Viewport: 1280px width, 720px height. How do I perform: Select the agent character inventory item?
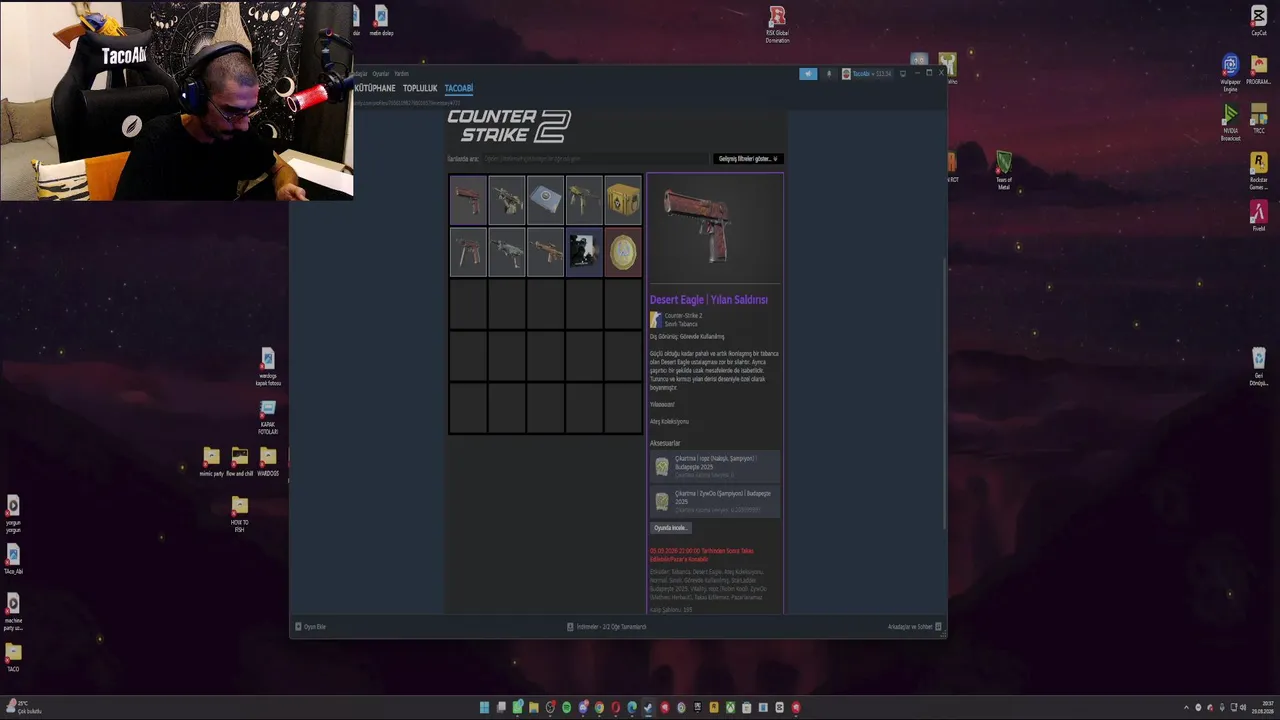584,251
